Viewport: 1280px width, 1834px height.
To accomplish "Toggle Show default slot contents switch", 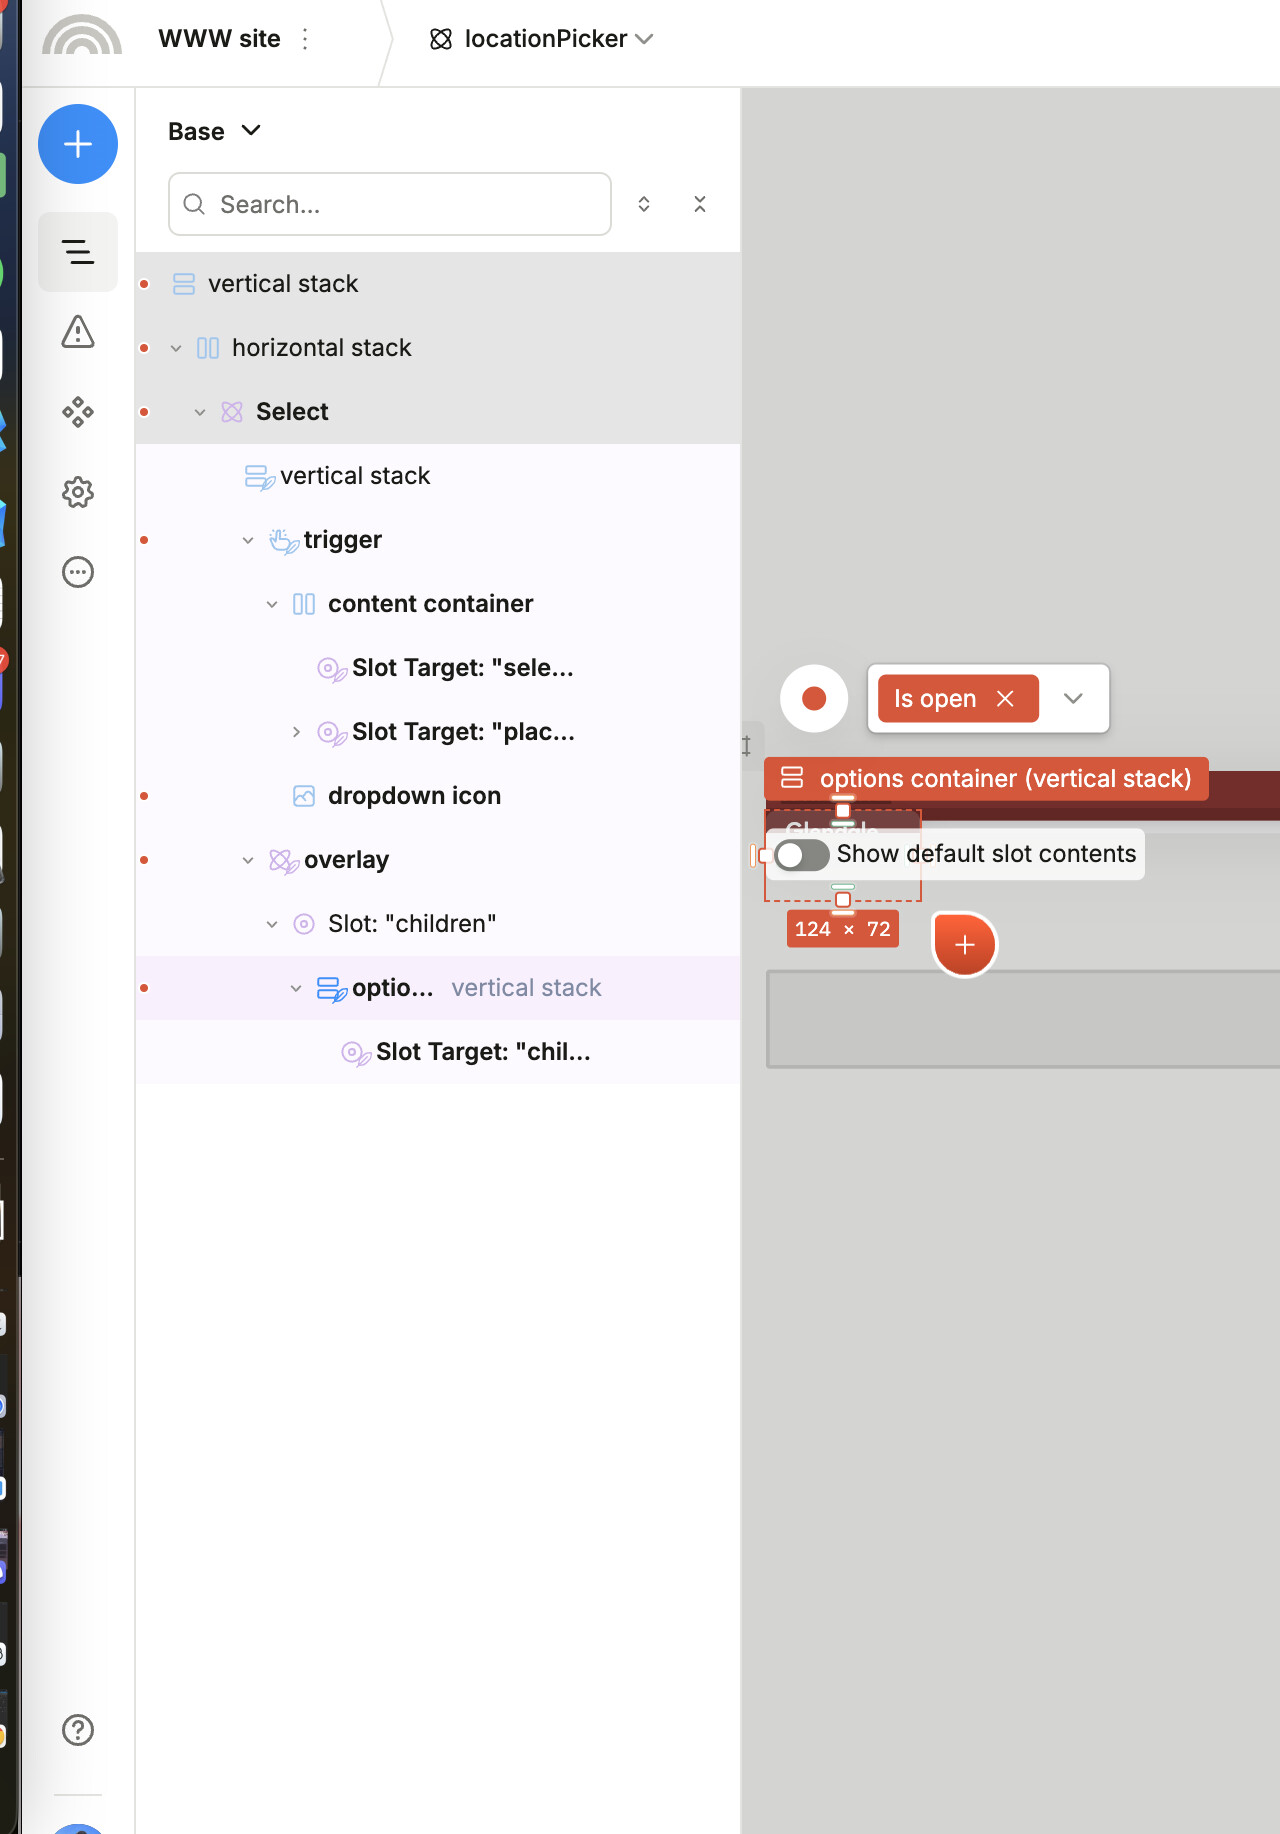I will pos(802,855).
